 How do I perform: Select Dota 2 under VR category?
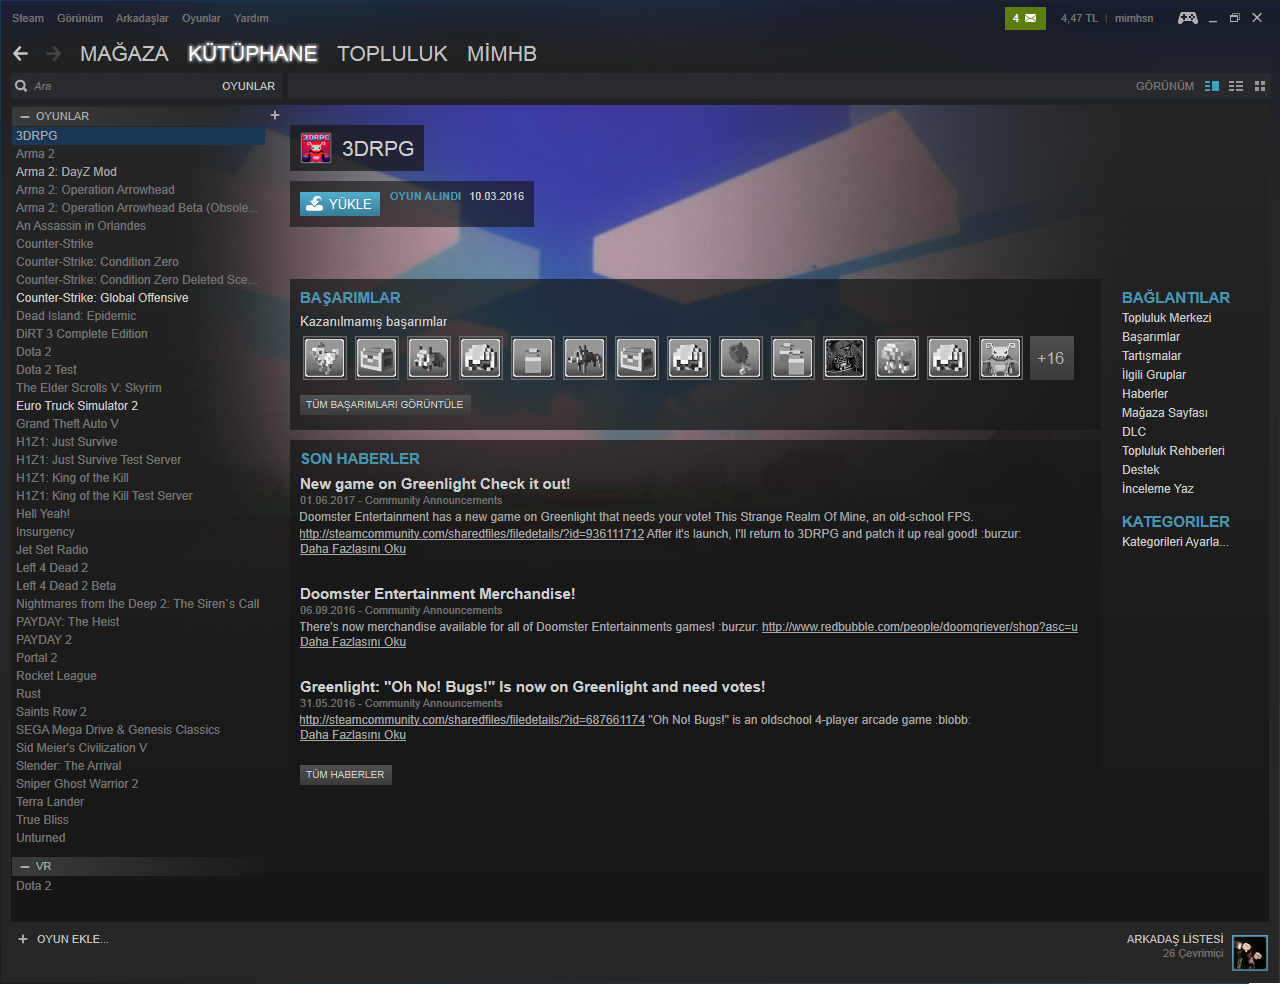[x=33, y=886]
